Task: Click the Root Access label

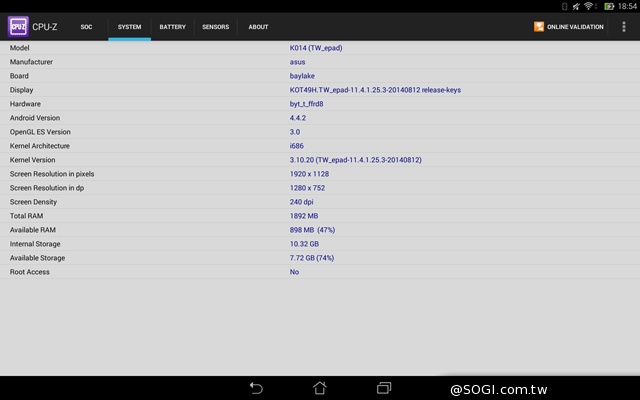Action: pyautogui.click(x=30, y=272)
